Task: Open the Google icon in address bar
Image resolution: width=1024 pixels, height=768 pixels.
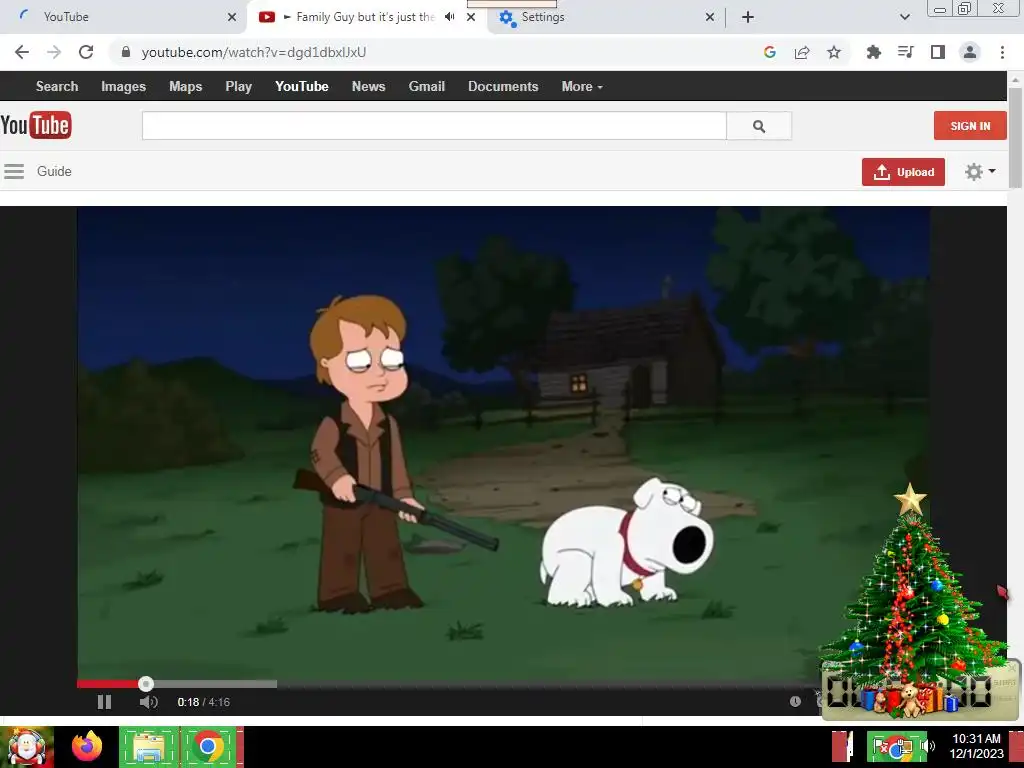Action: [x=769, y=52]
